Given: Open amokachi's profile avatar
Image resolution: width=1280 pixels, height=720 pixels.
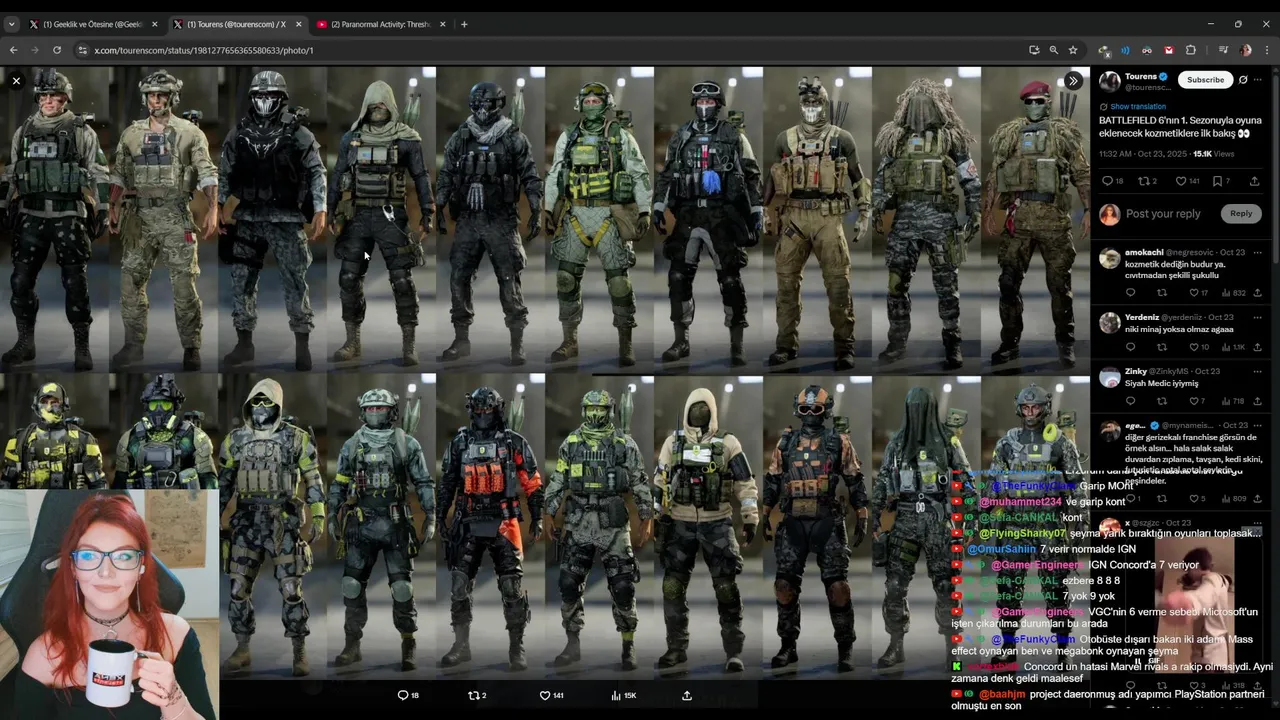Looking at the screenshot, I should tap(1110, 259).
